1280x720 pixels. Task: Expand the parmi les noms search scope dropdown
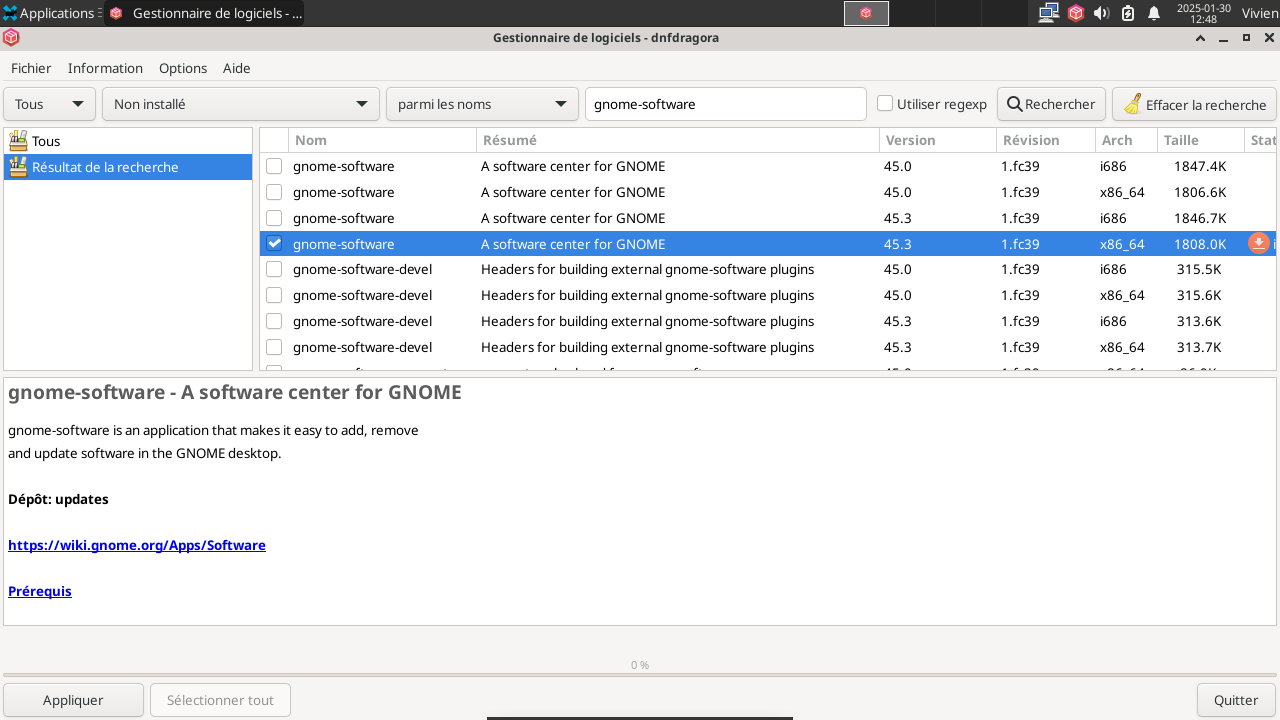pyautogui.click(x=482, y=104)
